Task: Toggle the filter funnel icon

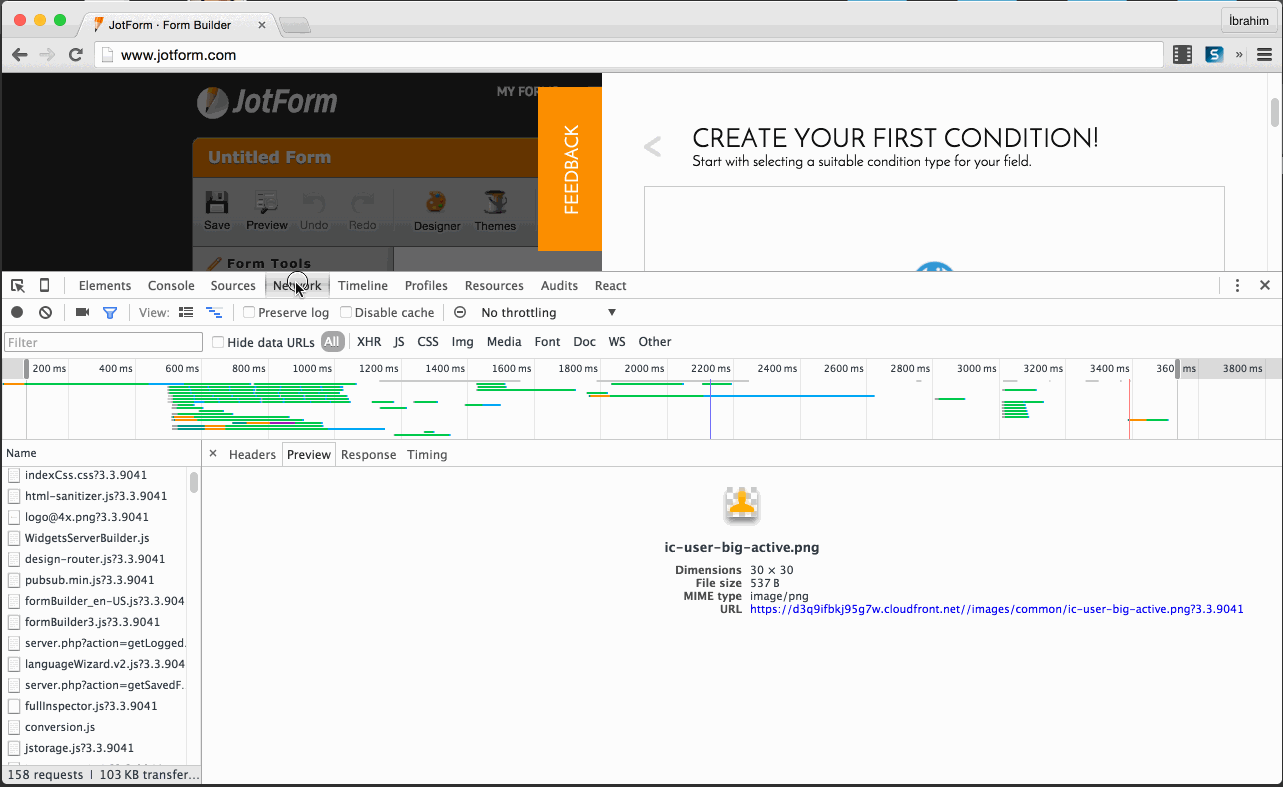Action: (110, 313)
